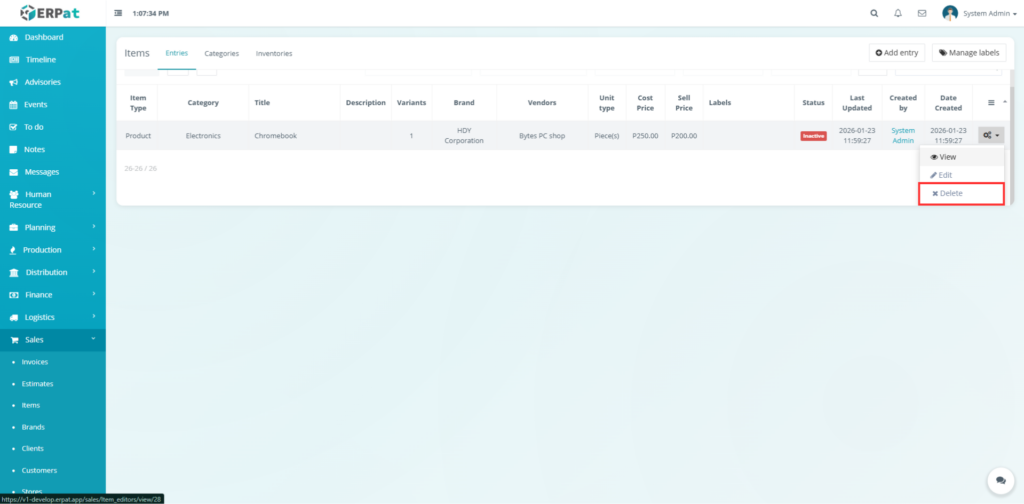
Task: Click the search magnifier icon in header
Action: 874,13
